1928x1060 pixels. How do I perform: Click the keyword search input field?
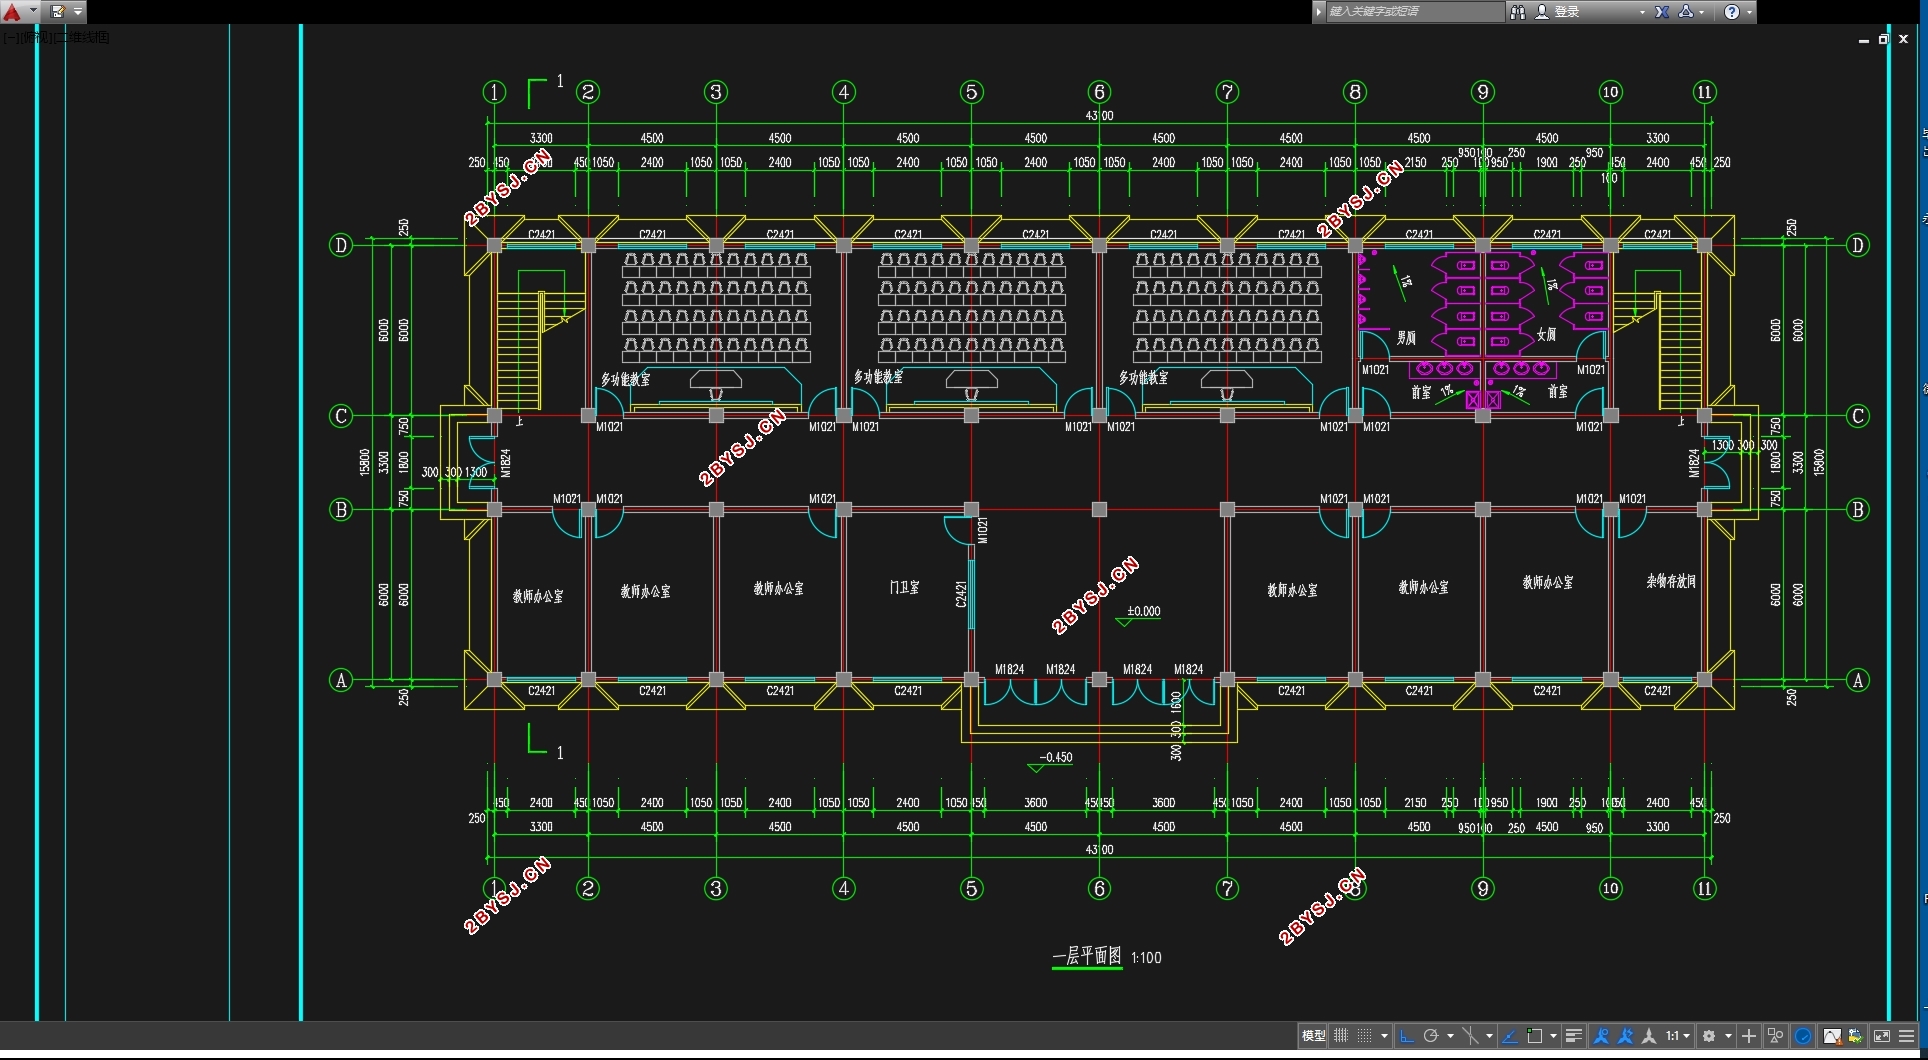pos(1414,12)
